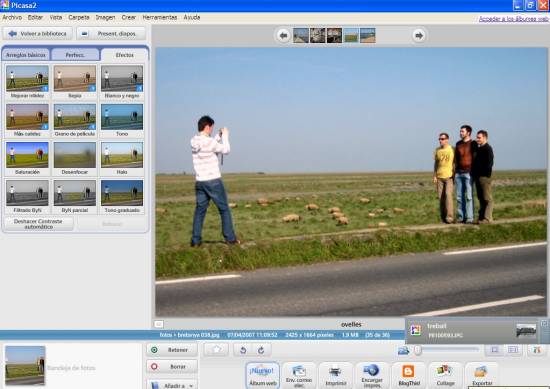Create a Collage

[445, 375]
